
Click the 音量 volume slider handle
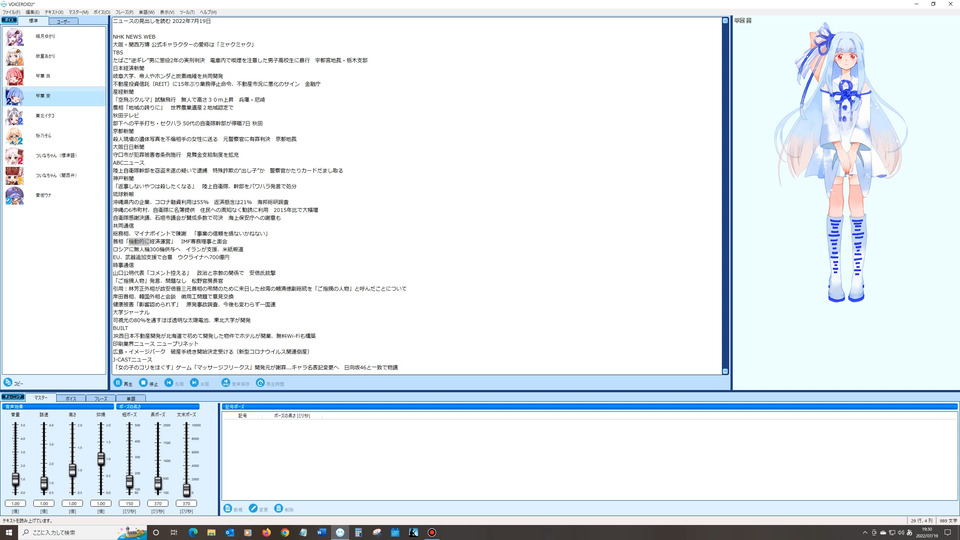point(15,480)
